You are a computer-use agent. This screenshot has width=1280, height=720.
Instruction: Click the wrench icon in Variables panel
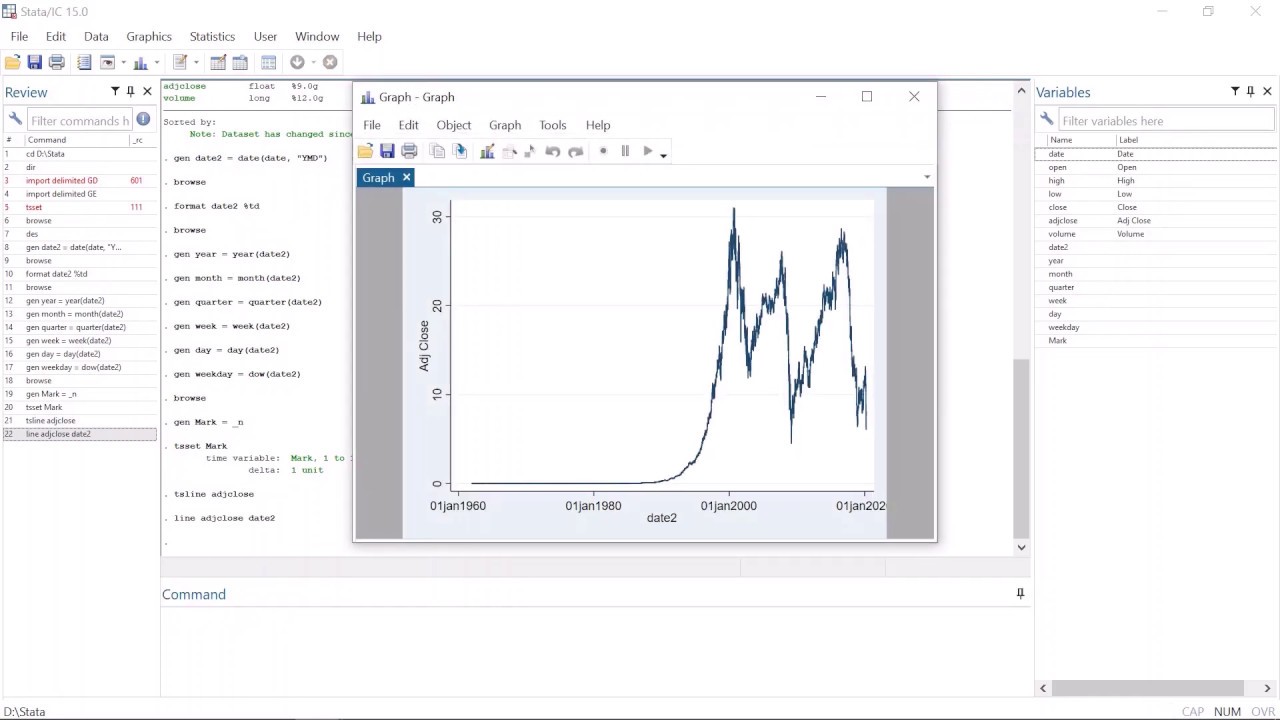(1046, 120)
